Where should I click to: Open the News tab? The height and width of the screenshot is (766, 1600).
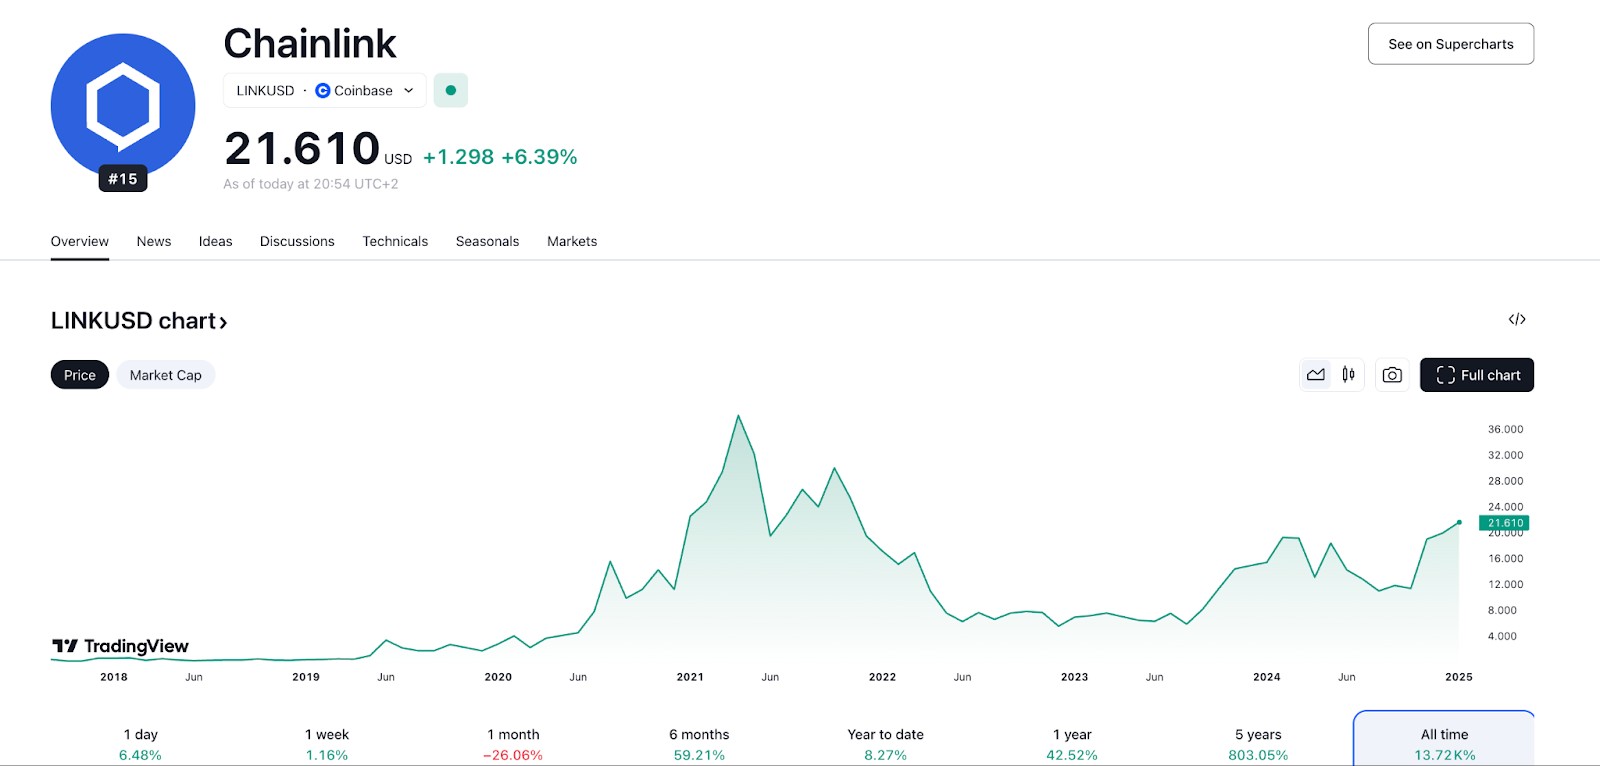pyautogui.click(x=154, y=241)
